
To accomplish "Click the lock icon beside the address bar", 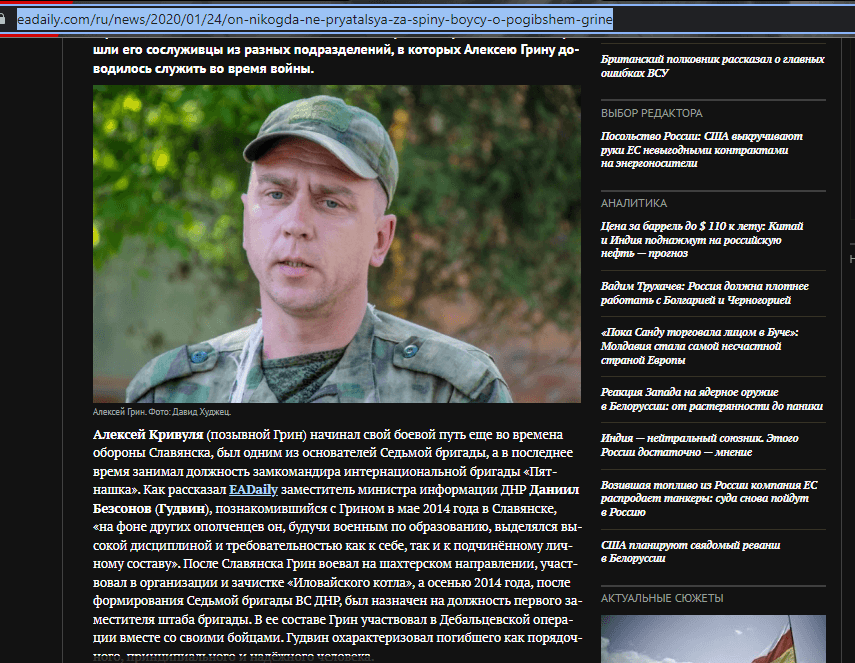I will 2,20.
